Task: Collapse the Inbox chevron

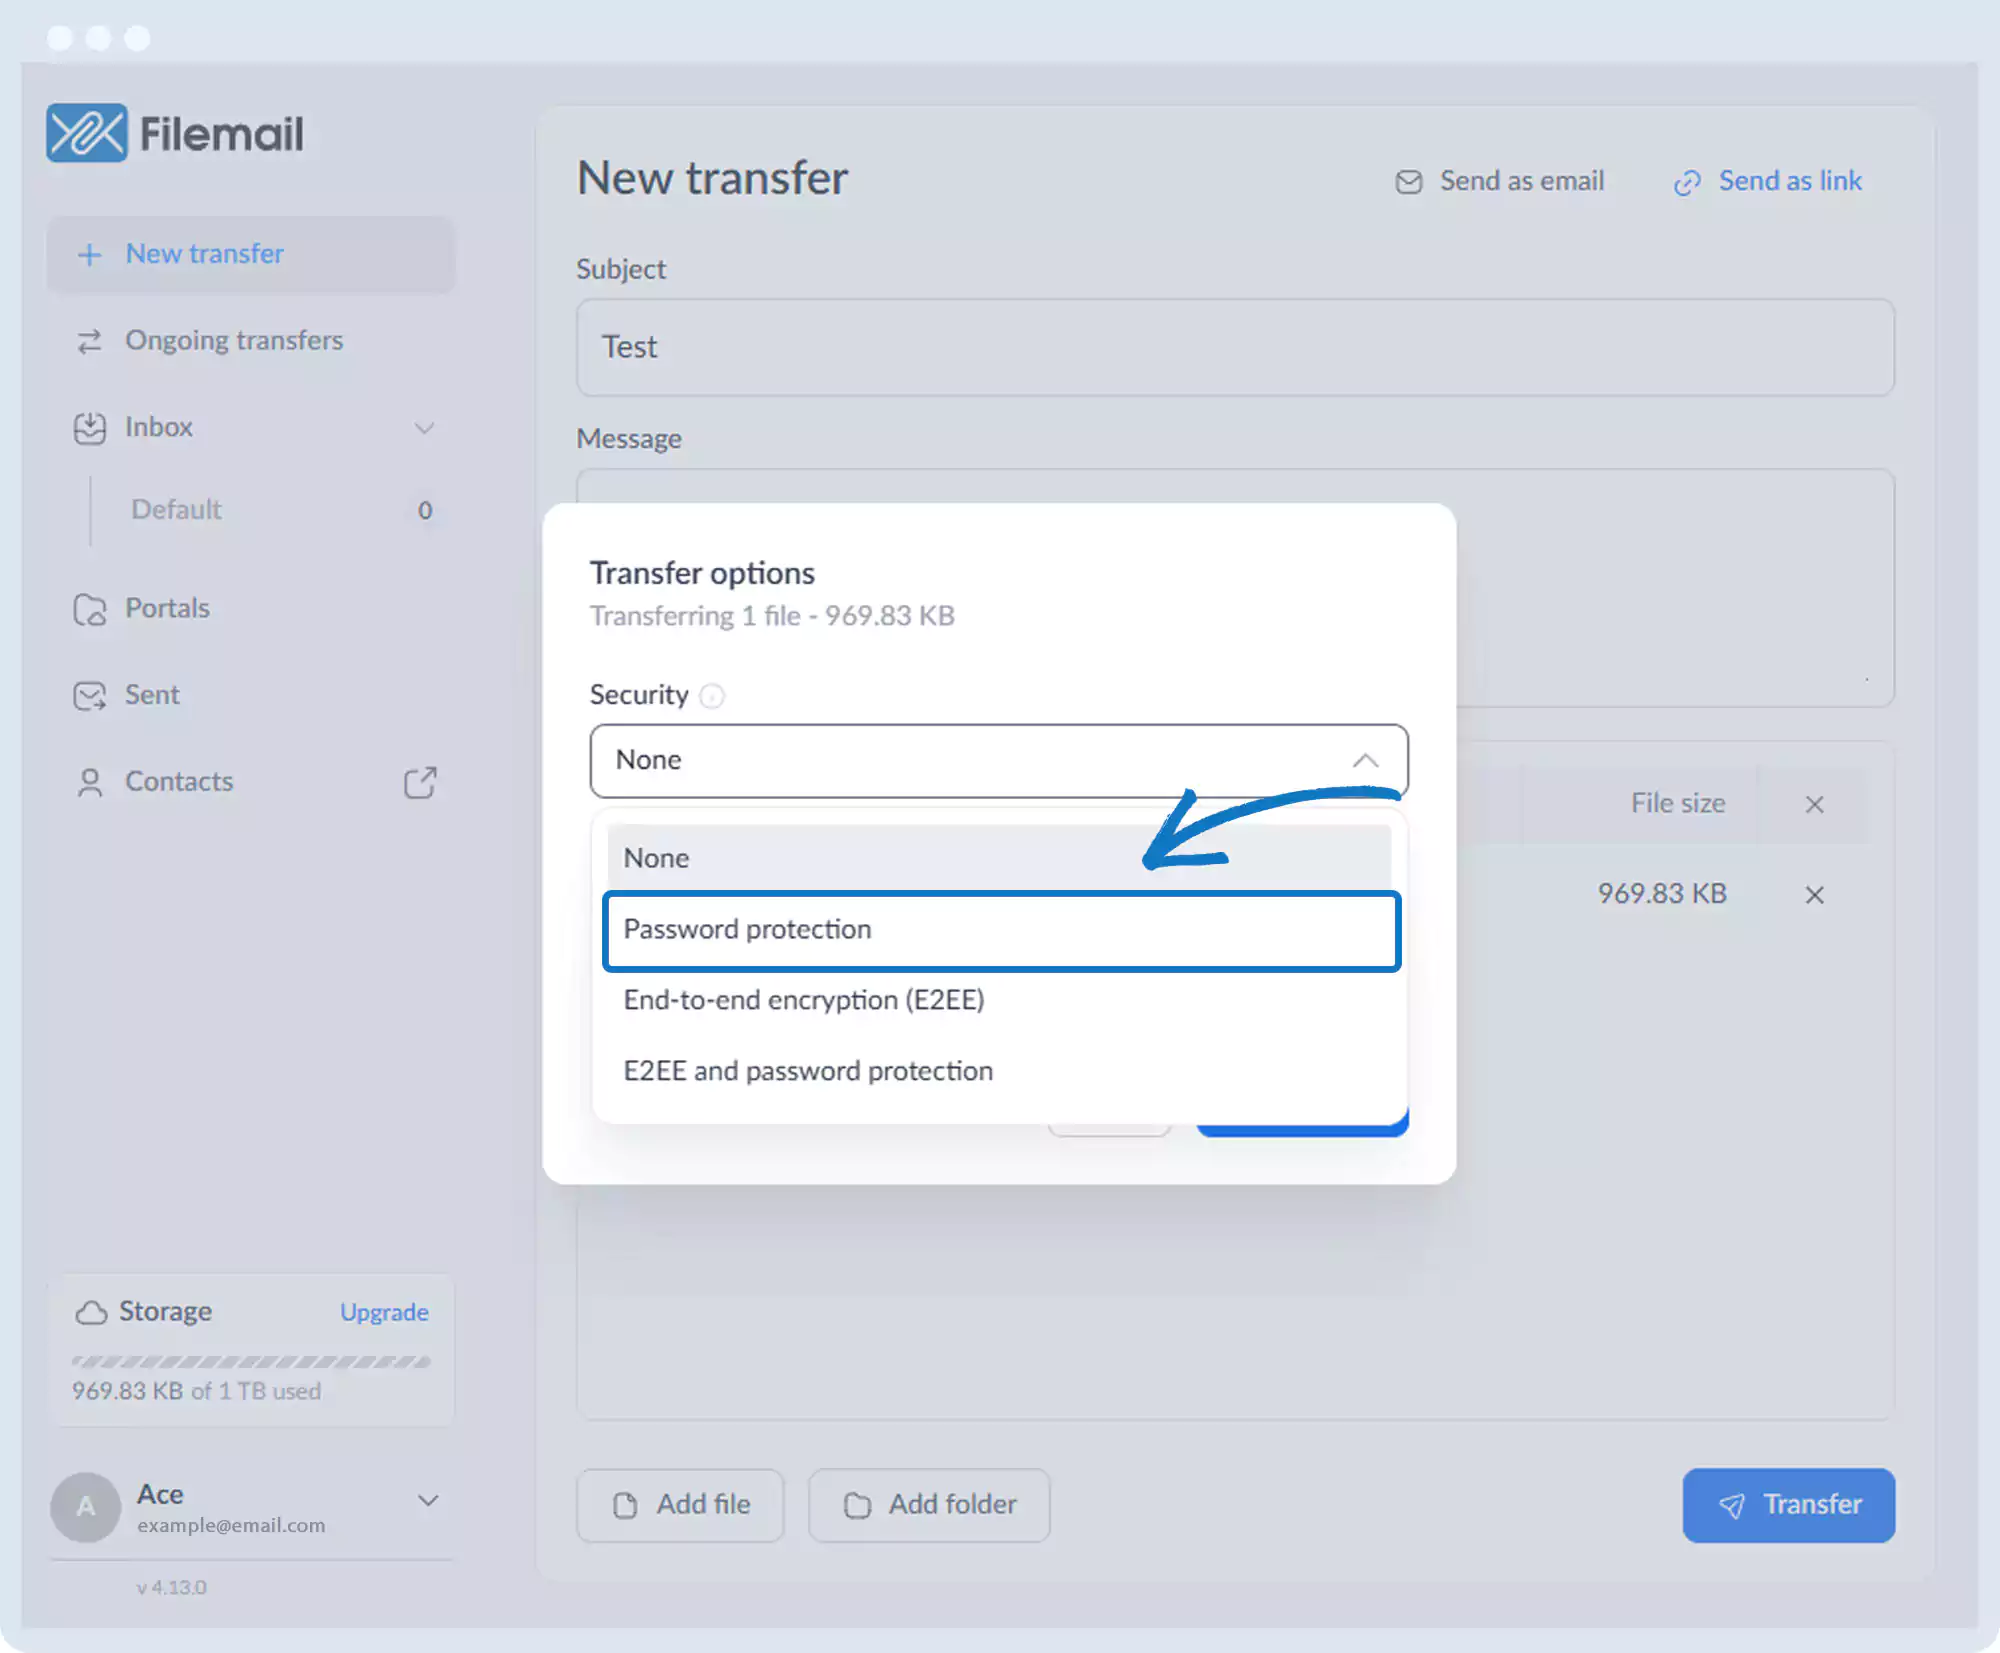Action: coord(425,428)
